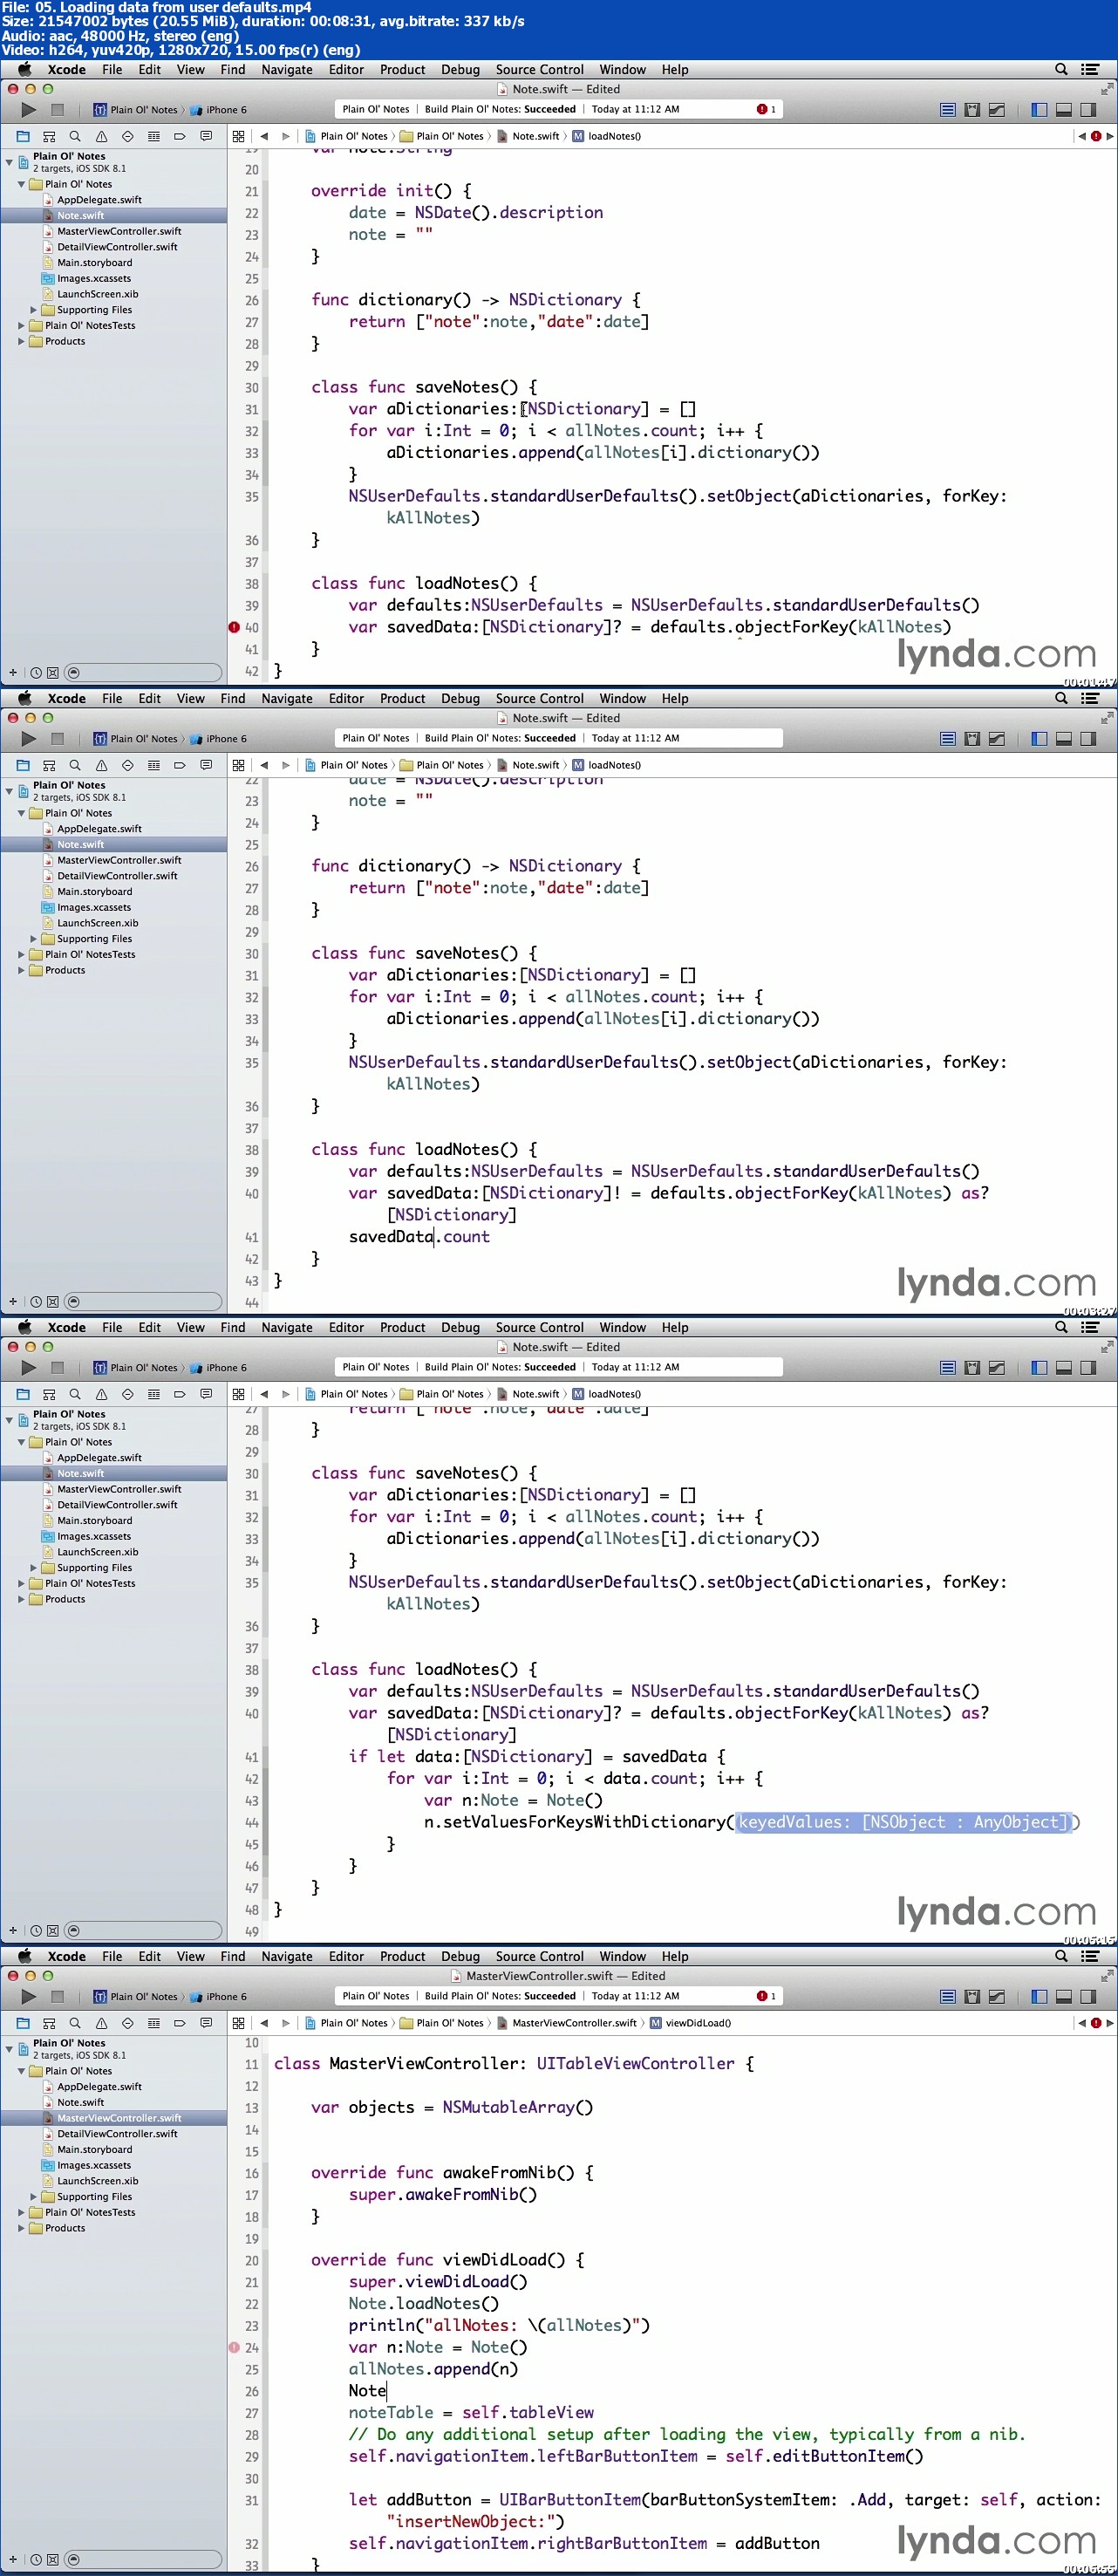This screenshot has width=1118, height=2576.
Task: Toggle the debug area in the MasterViewController.swift window
Action: pyautogui.click(x=1063, y=1997)
